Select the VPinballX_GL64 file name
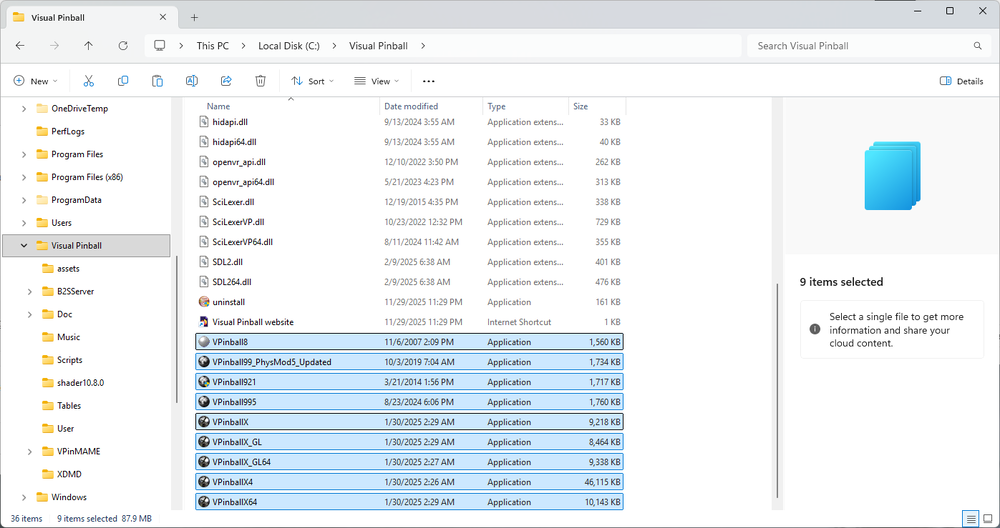 pyautogui.click(x=242, y=462)
